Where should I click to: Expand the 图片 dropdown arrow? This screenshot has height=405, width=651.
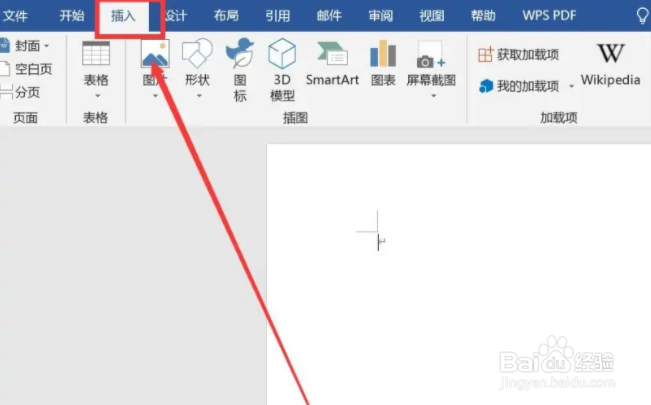155,96
